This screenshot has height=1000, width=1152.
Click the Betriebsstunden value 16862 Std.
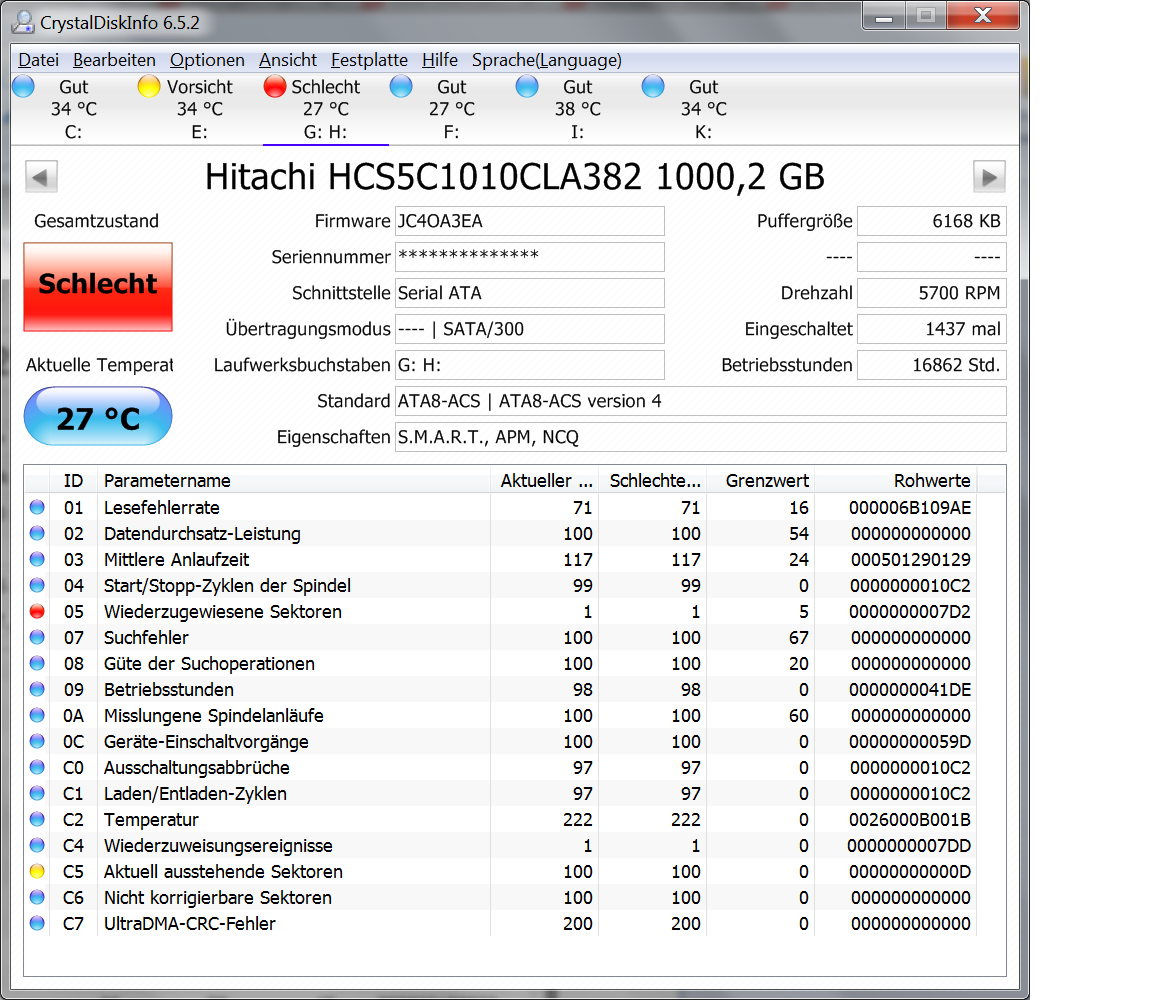(x=932, y=365)
